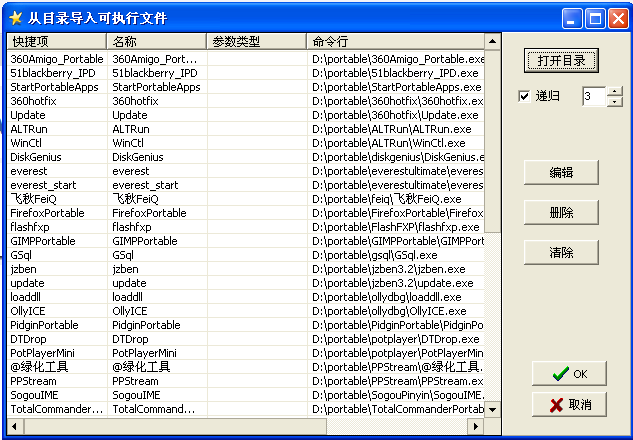Select the @绿化工具 shortcut row

coord(245,367)
